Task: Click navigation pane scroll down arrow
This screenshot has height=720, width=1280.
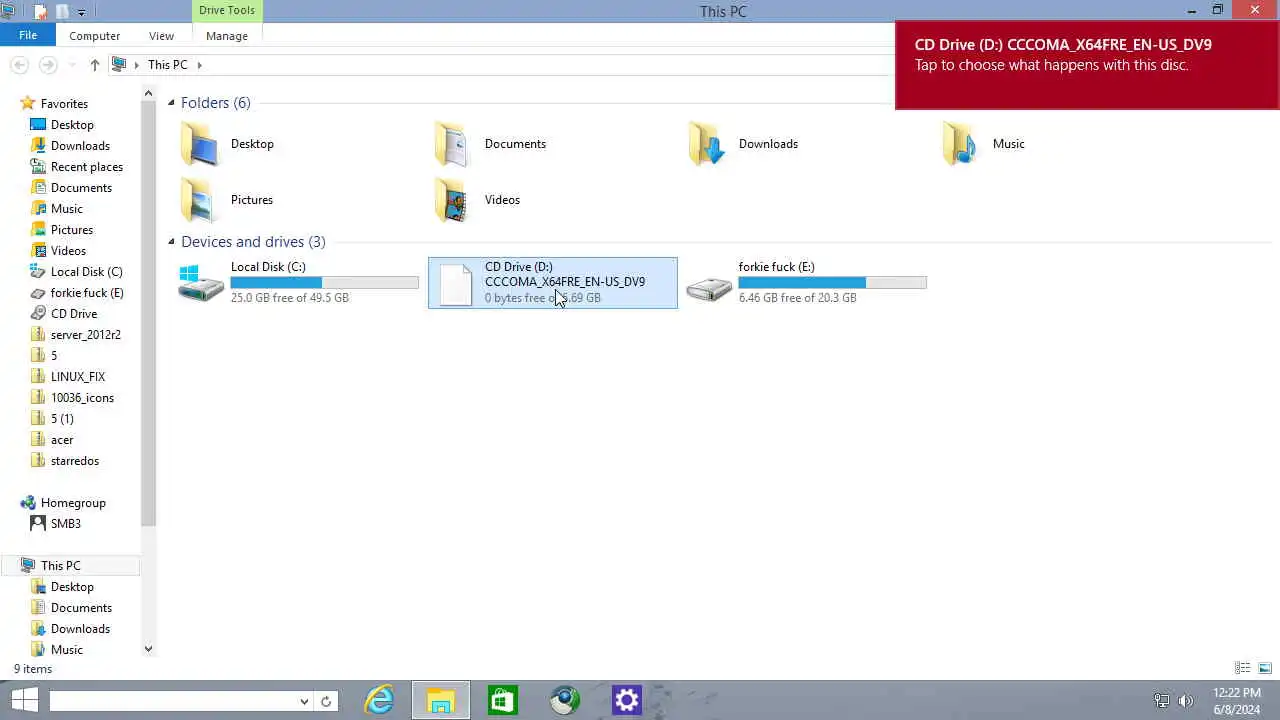Action: (x=148, y=649)
